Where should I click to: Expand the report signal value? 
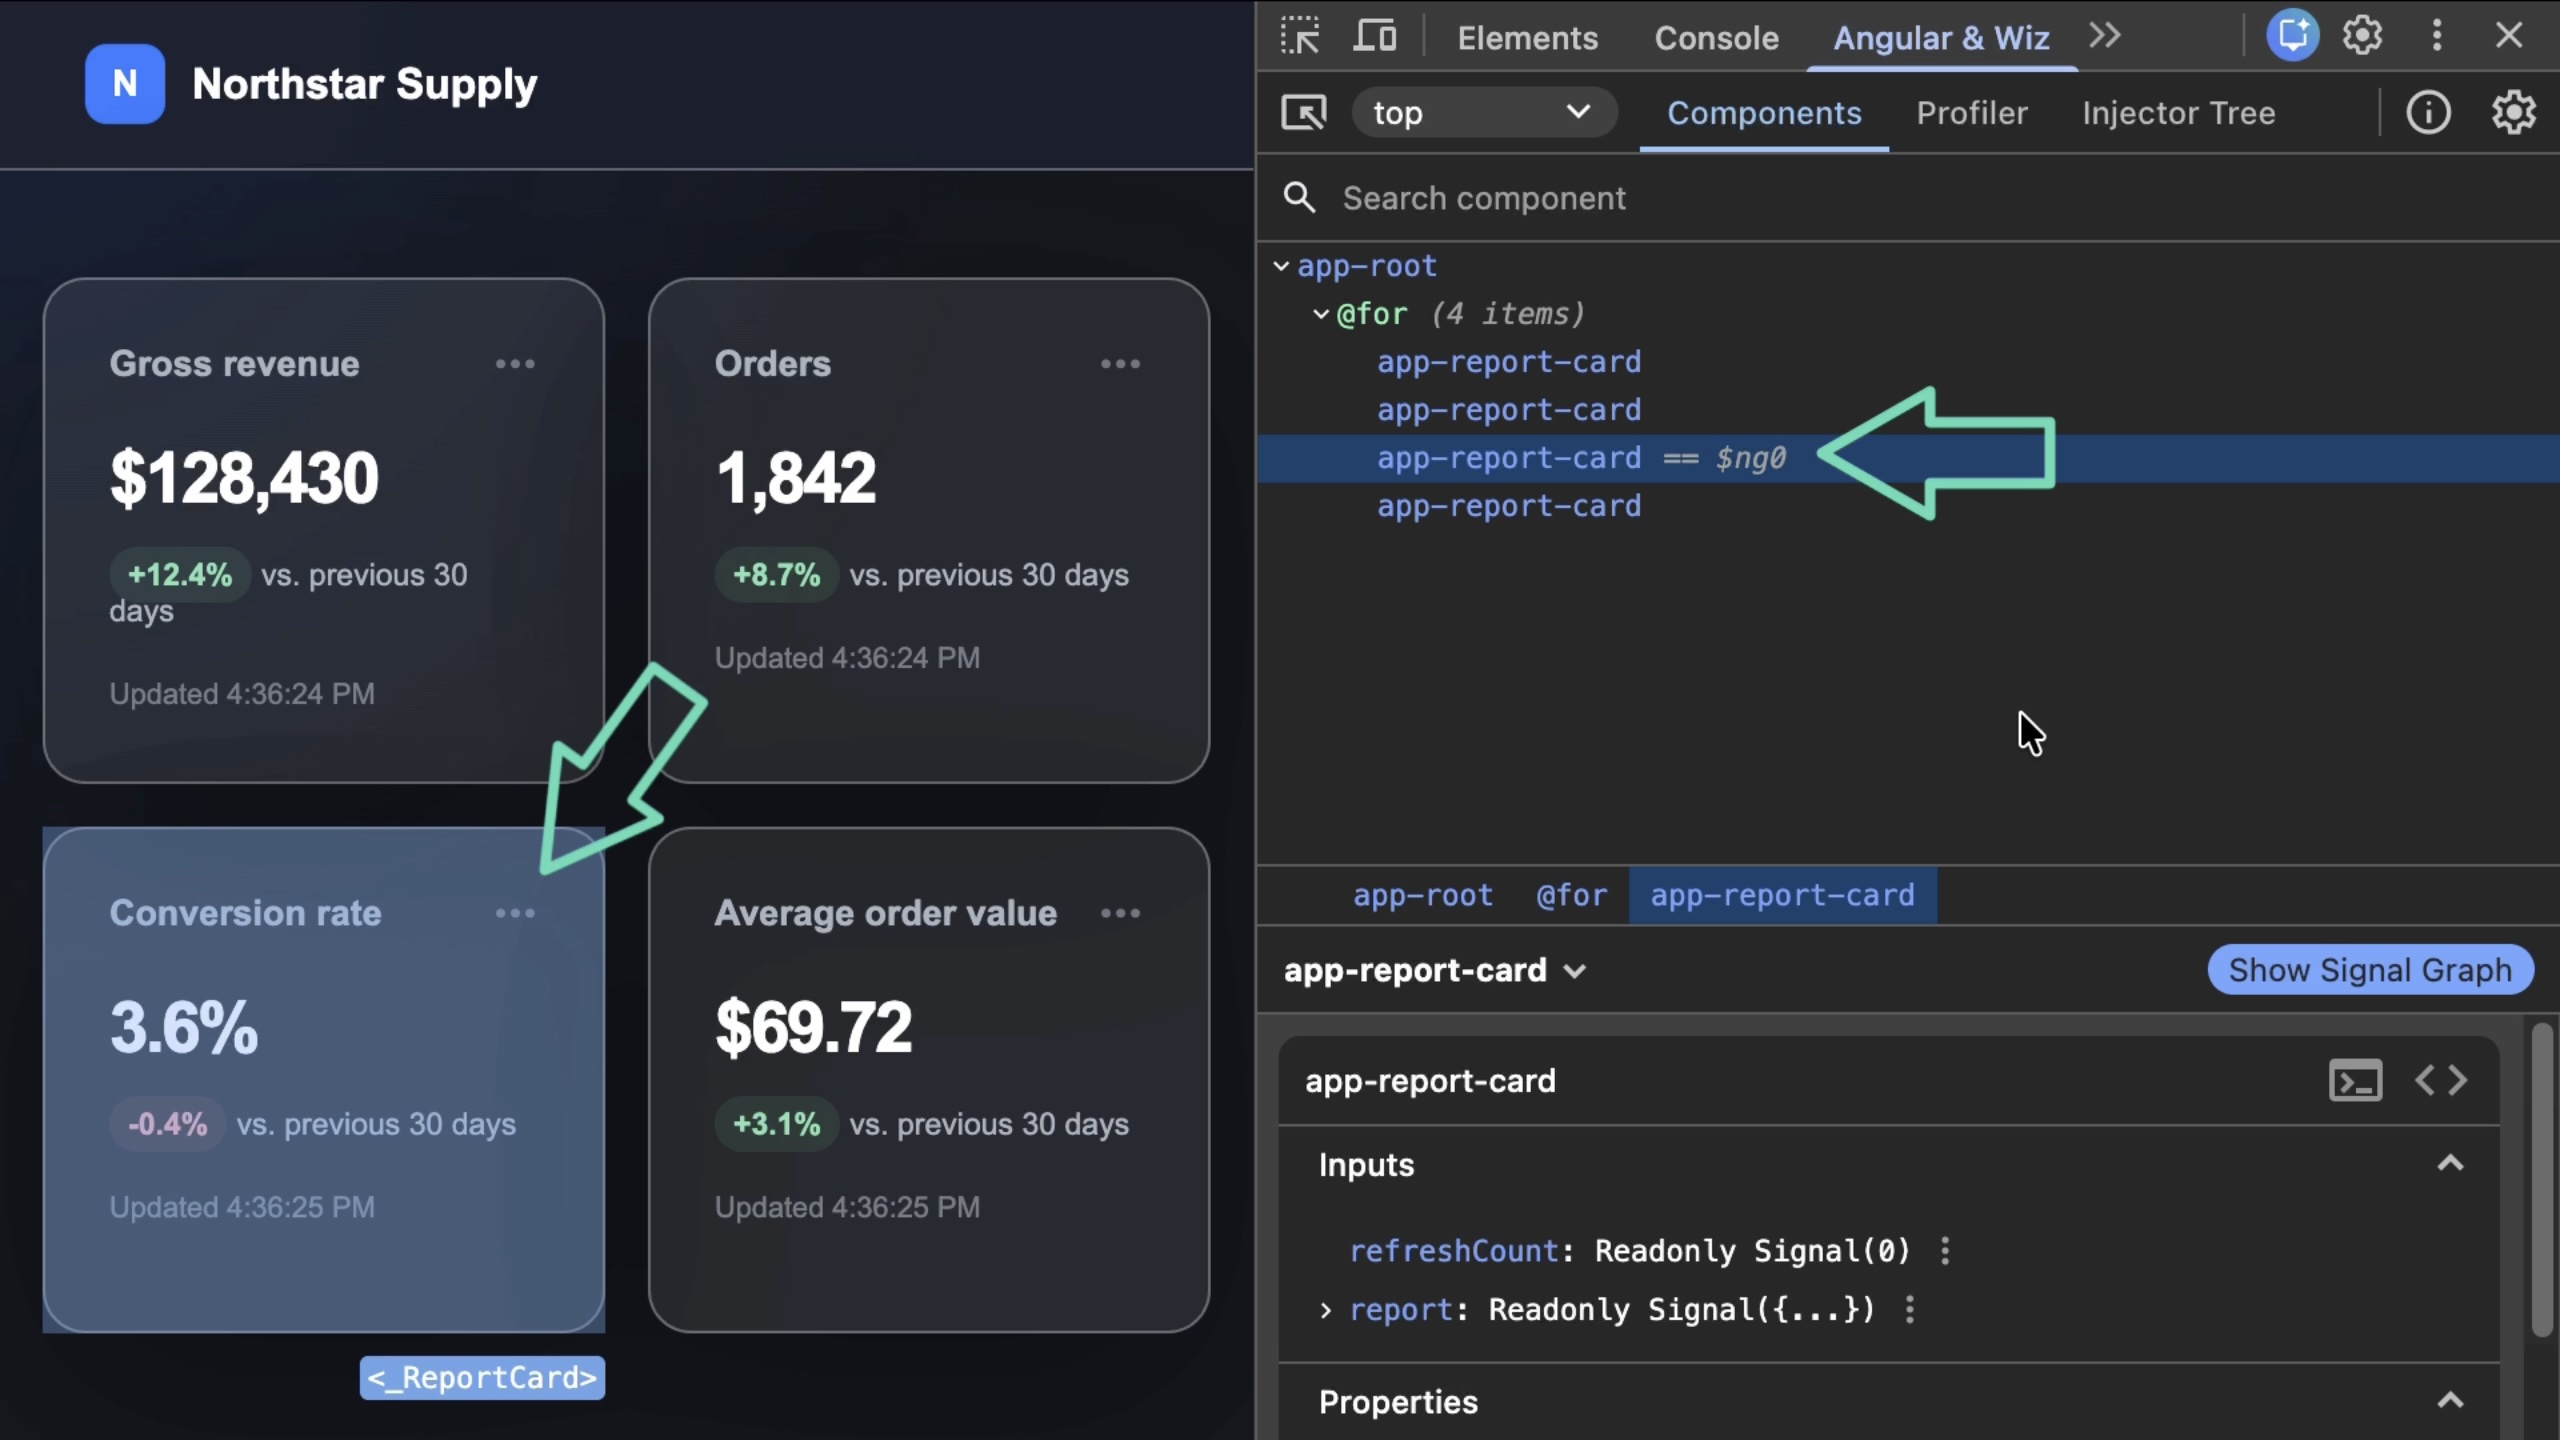click(x=1326, y=1310)
